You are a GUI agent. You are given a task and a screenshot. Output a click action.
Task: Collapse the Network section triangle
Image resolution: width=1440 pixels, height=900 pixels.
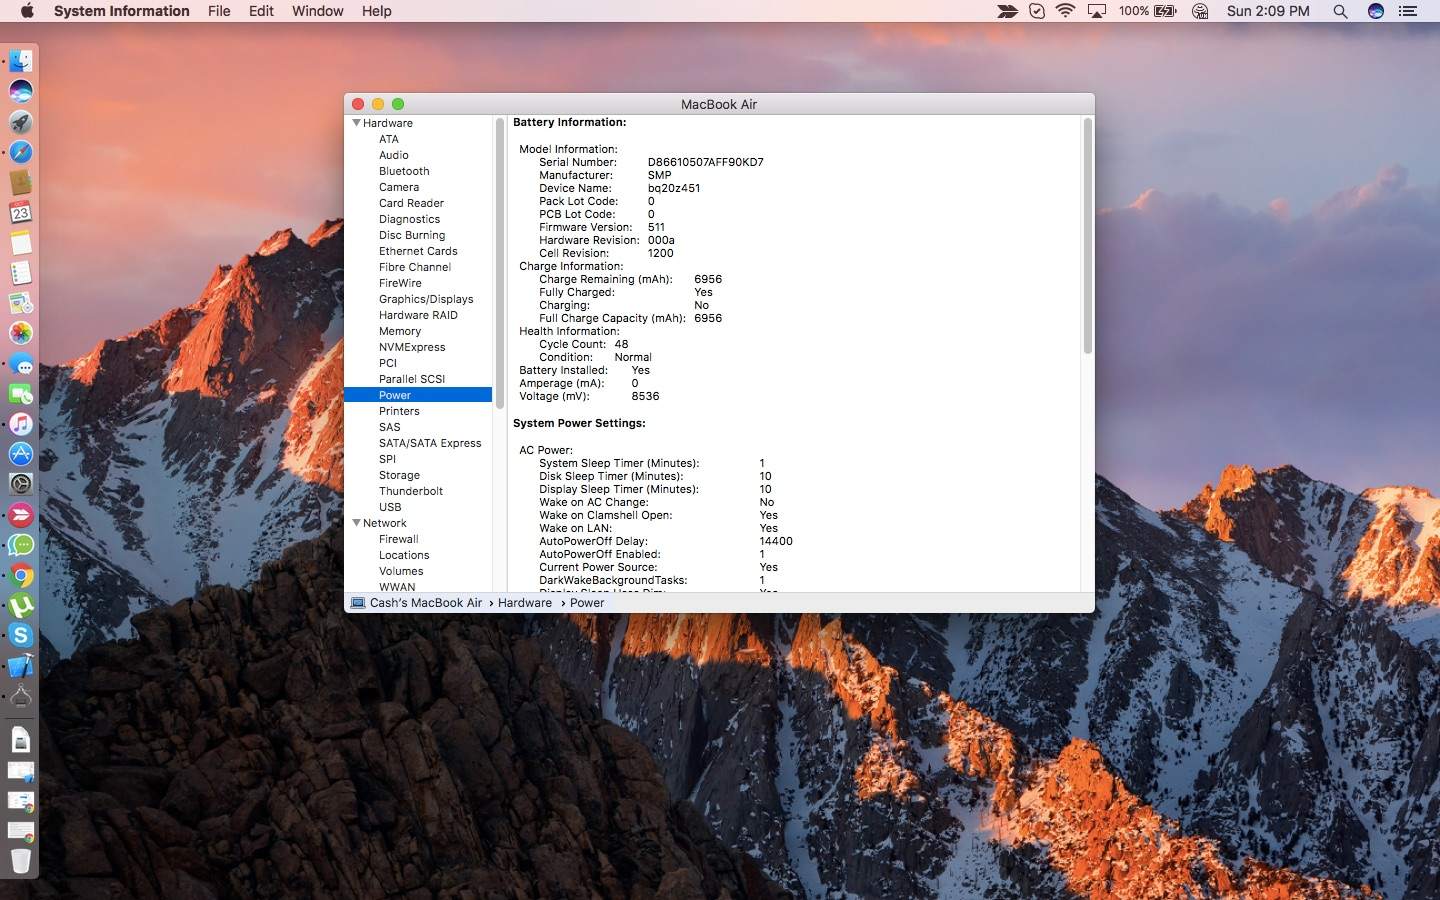[356, 523]
